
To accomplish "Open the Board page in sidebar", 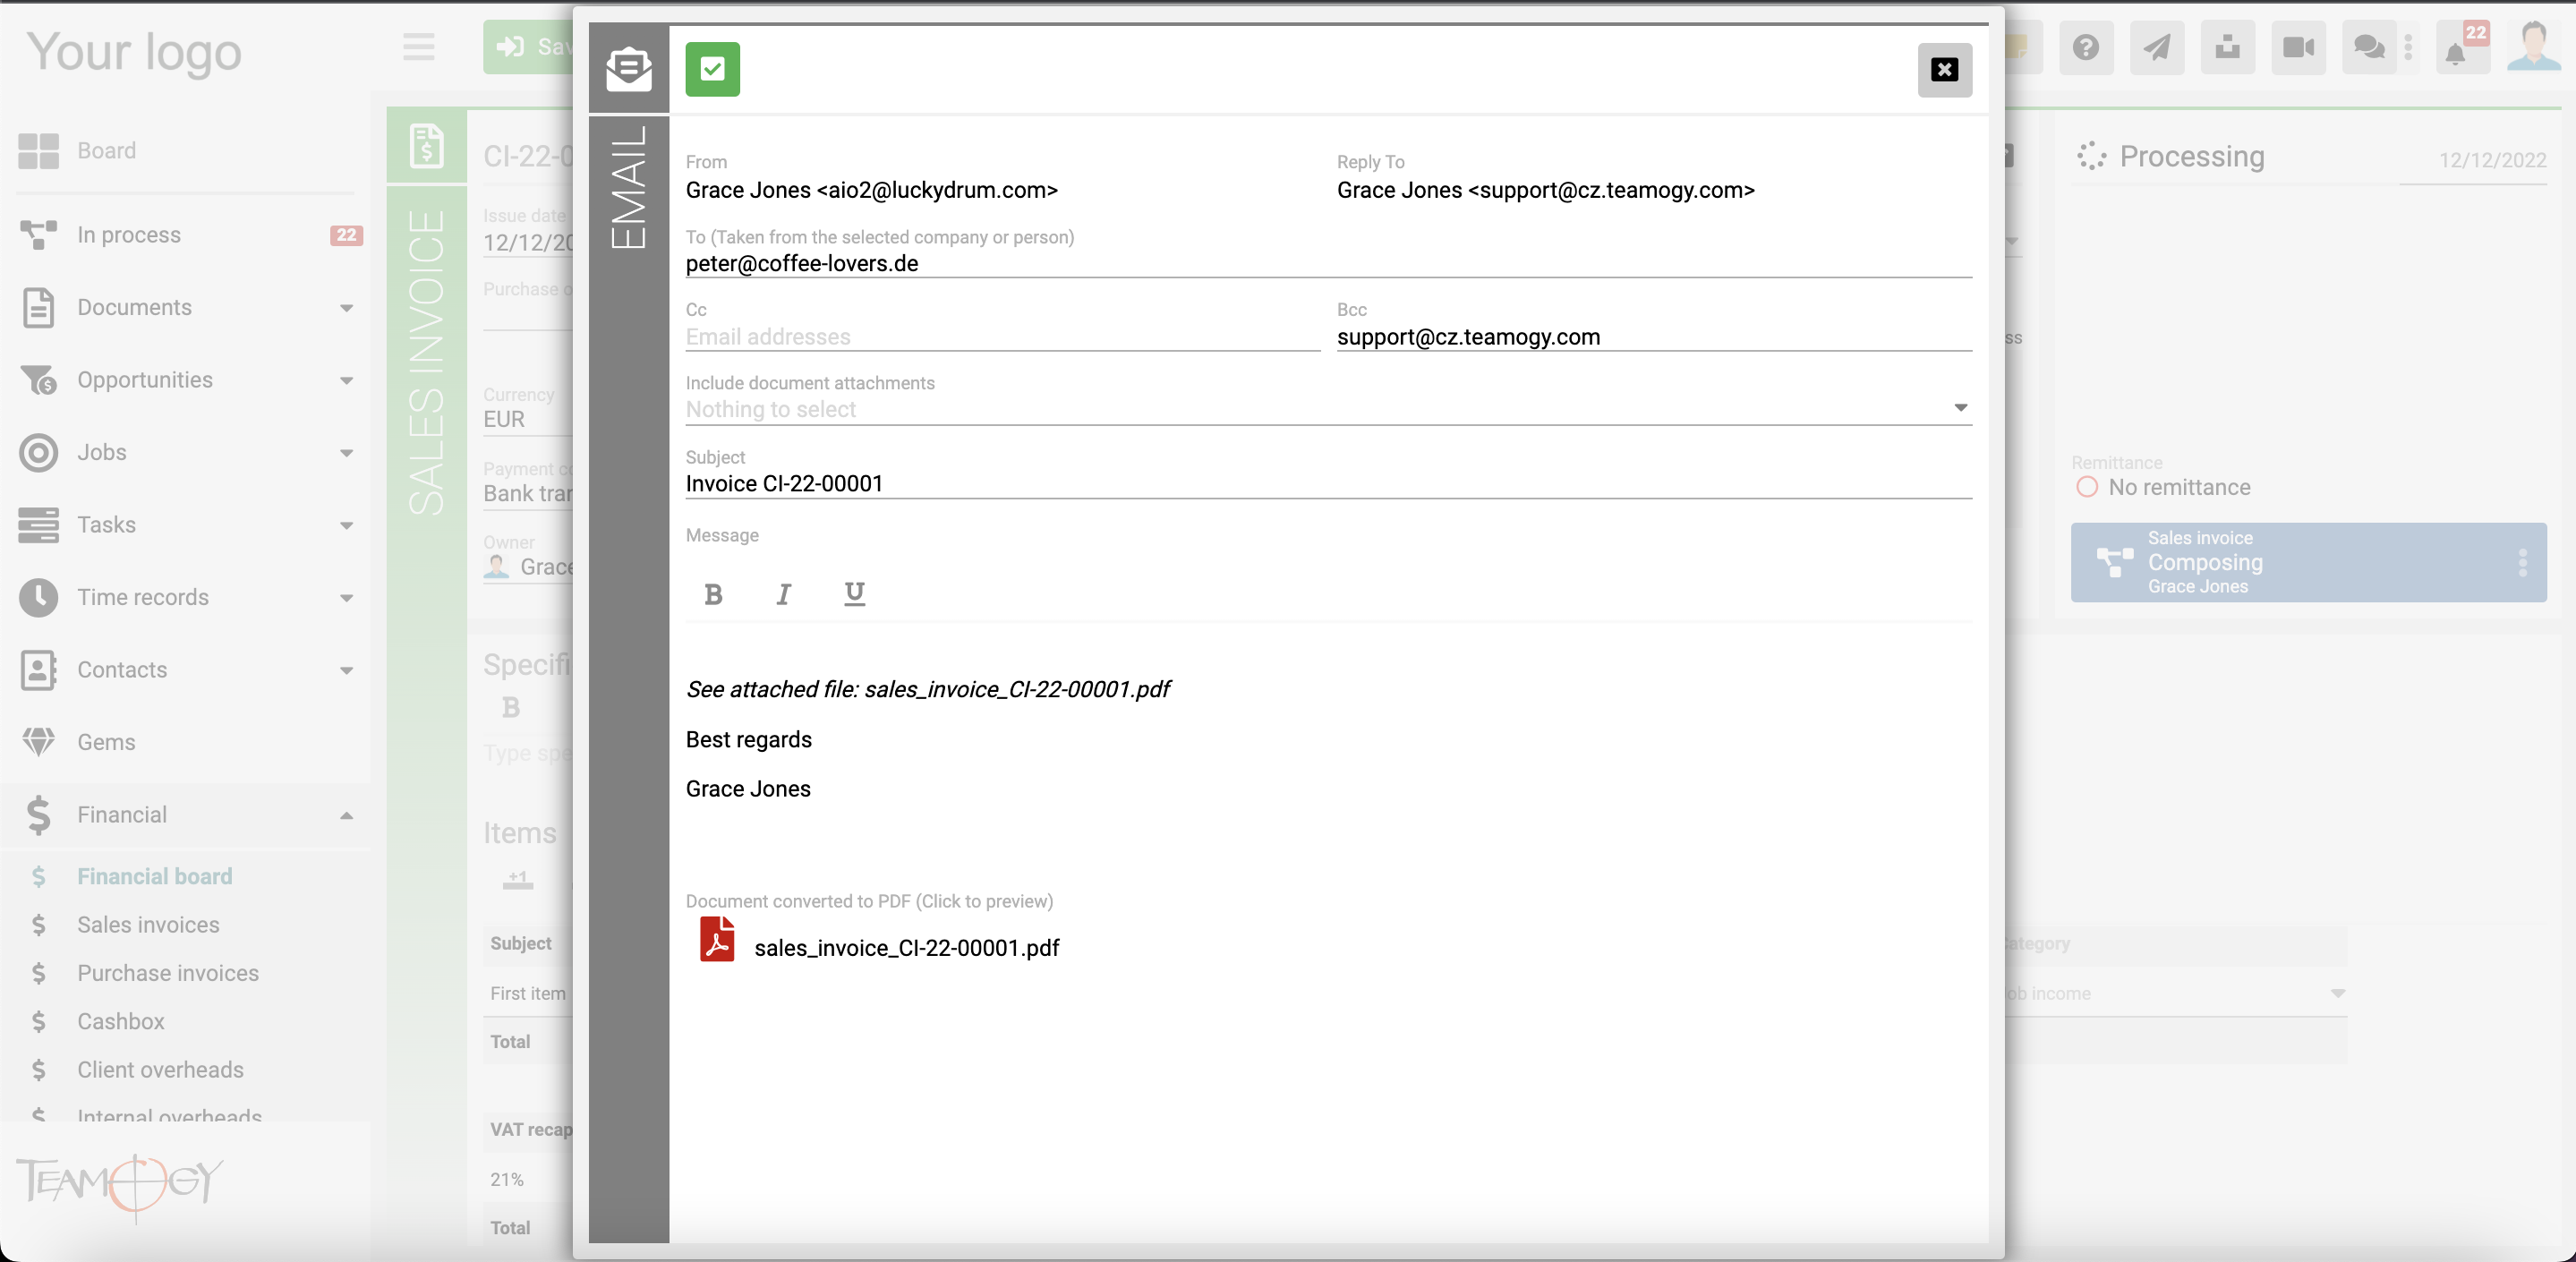I will [106, 150].
